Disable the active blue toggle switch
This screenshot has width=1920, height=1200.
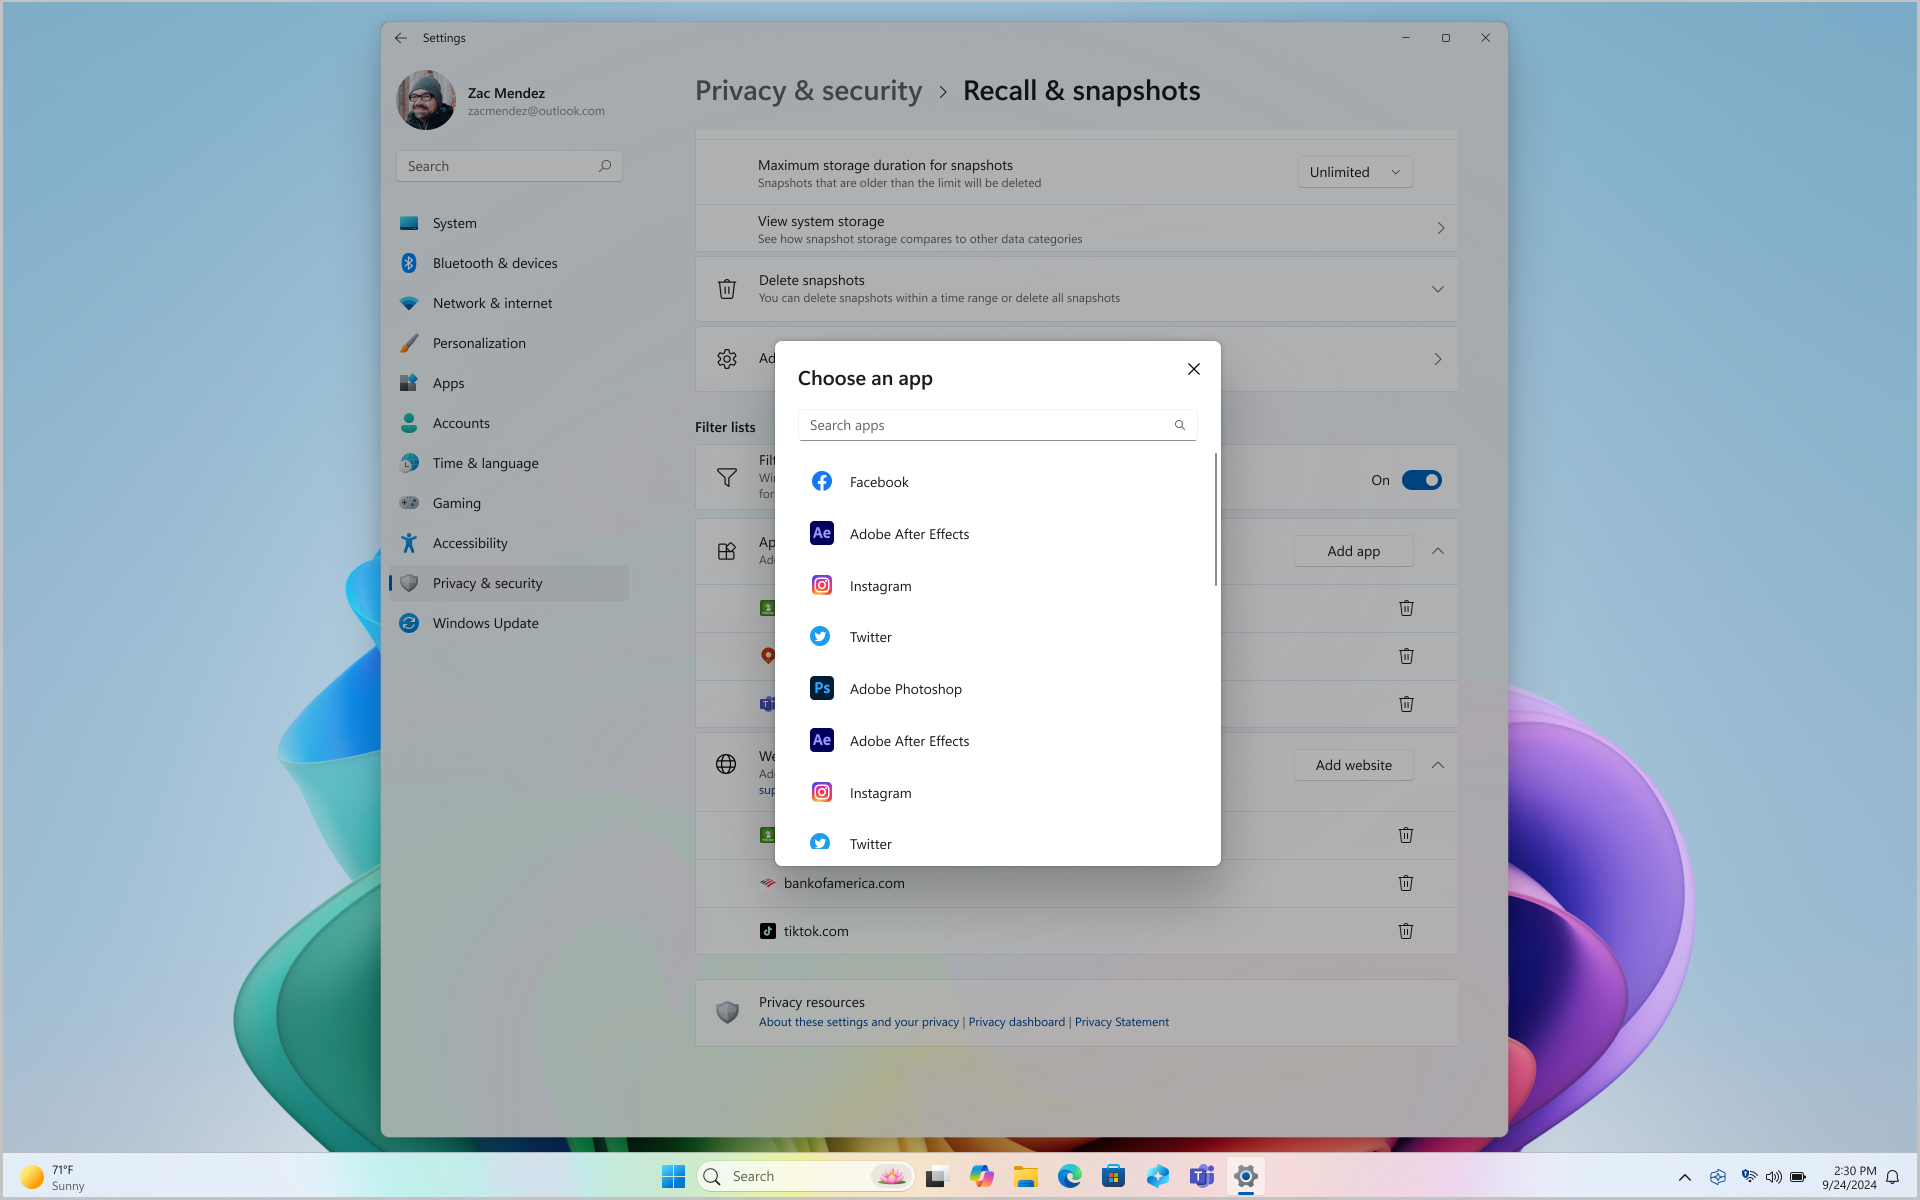(1421, 480)
